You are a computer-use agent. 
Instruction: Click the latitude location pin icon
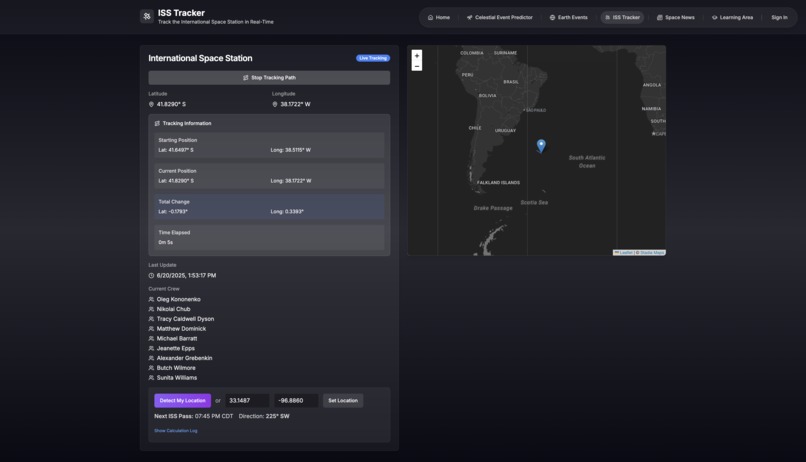point(151,104)
